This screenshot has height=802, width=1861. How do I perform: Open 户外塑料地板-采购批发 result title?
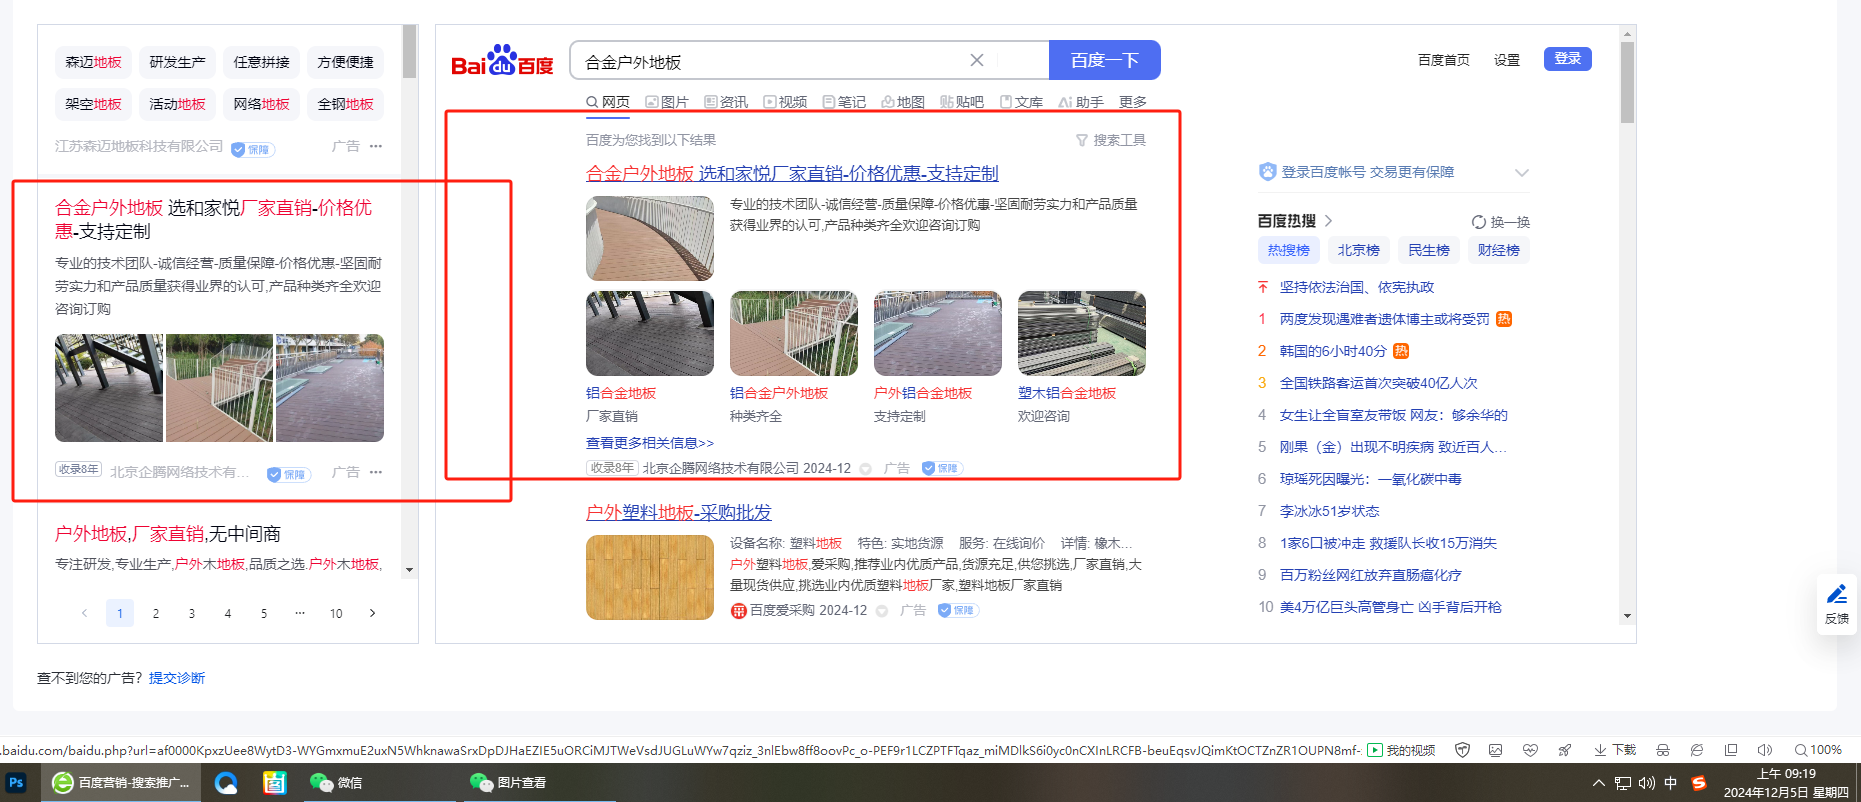679,513
